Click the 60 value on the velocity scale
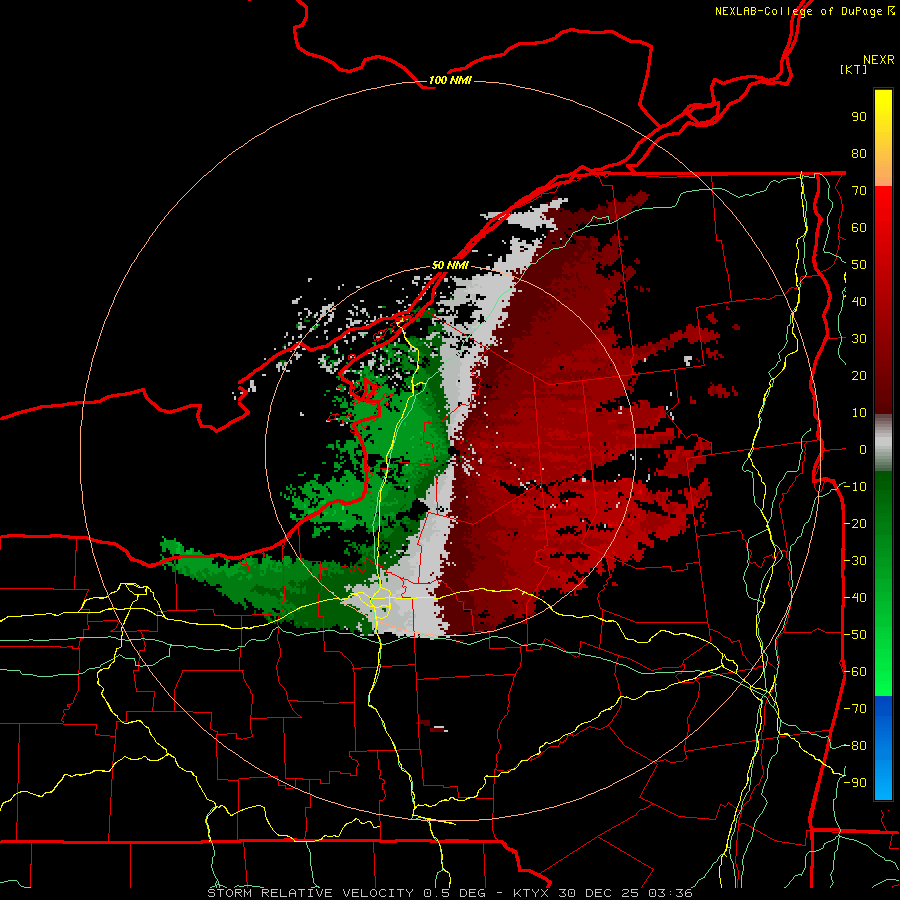 (859, 228)
